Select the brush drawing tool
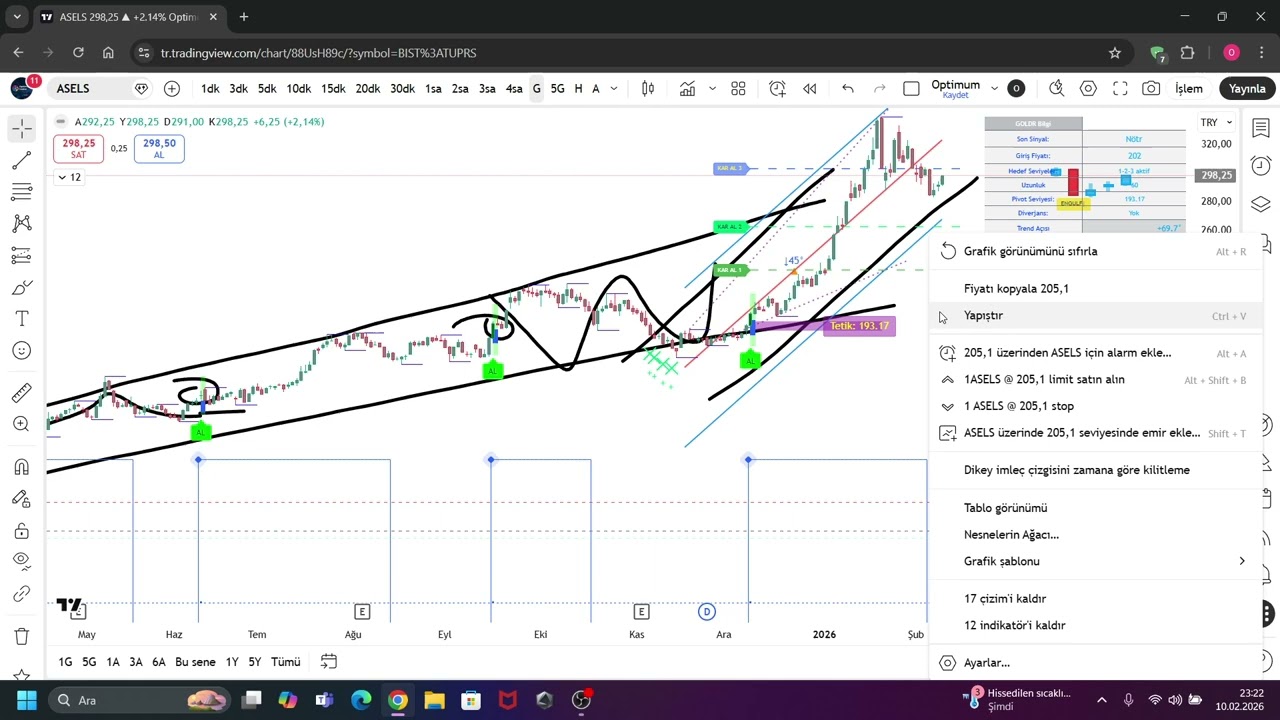 (22, 288)
